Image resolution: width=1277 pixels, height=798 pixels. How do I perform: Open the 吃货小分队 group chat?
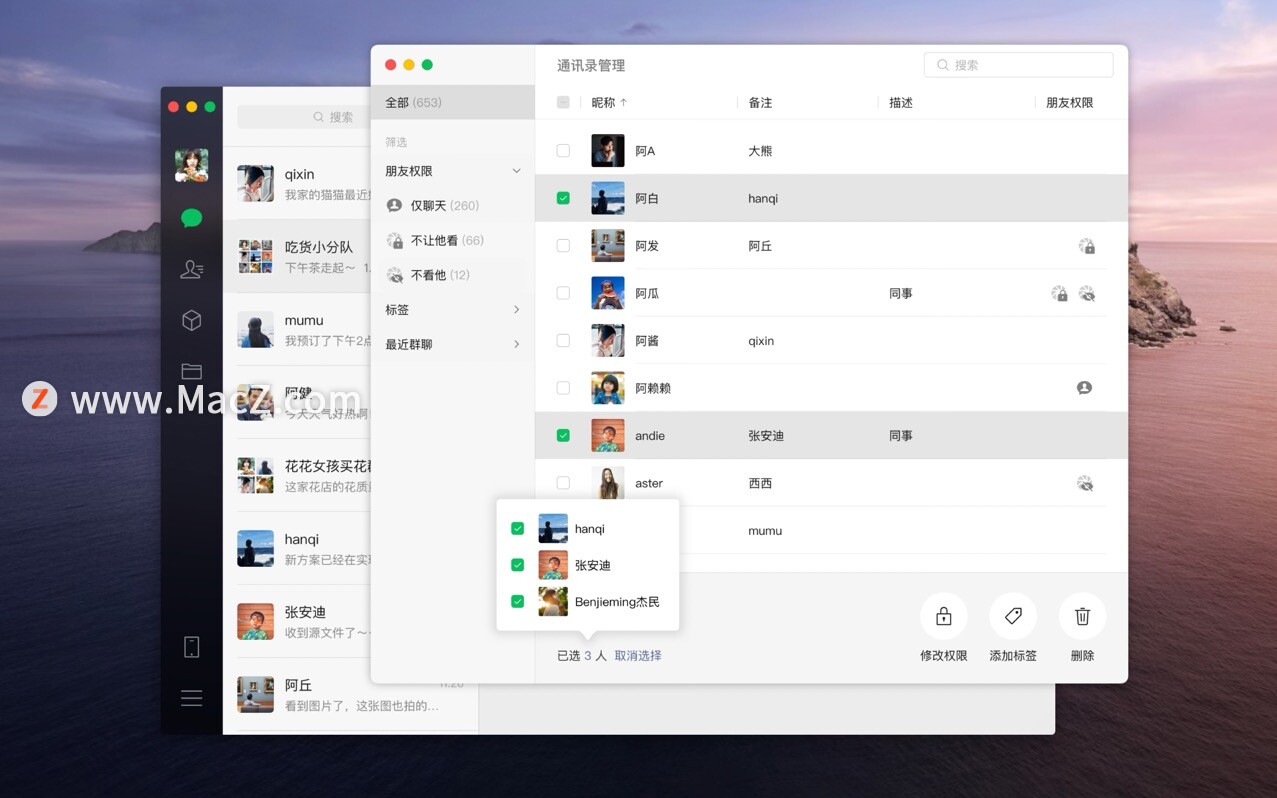click(296, 257)
